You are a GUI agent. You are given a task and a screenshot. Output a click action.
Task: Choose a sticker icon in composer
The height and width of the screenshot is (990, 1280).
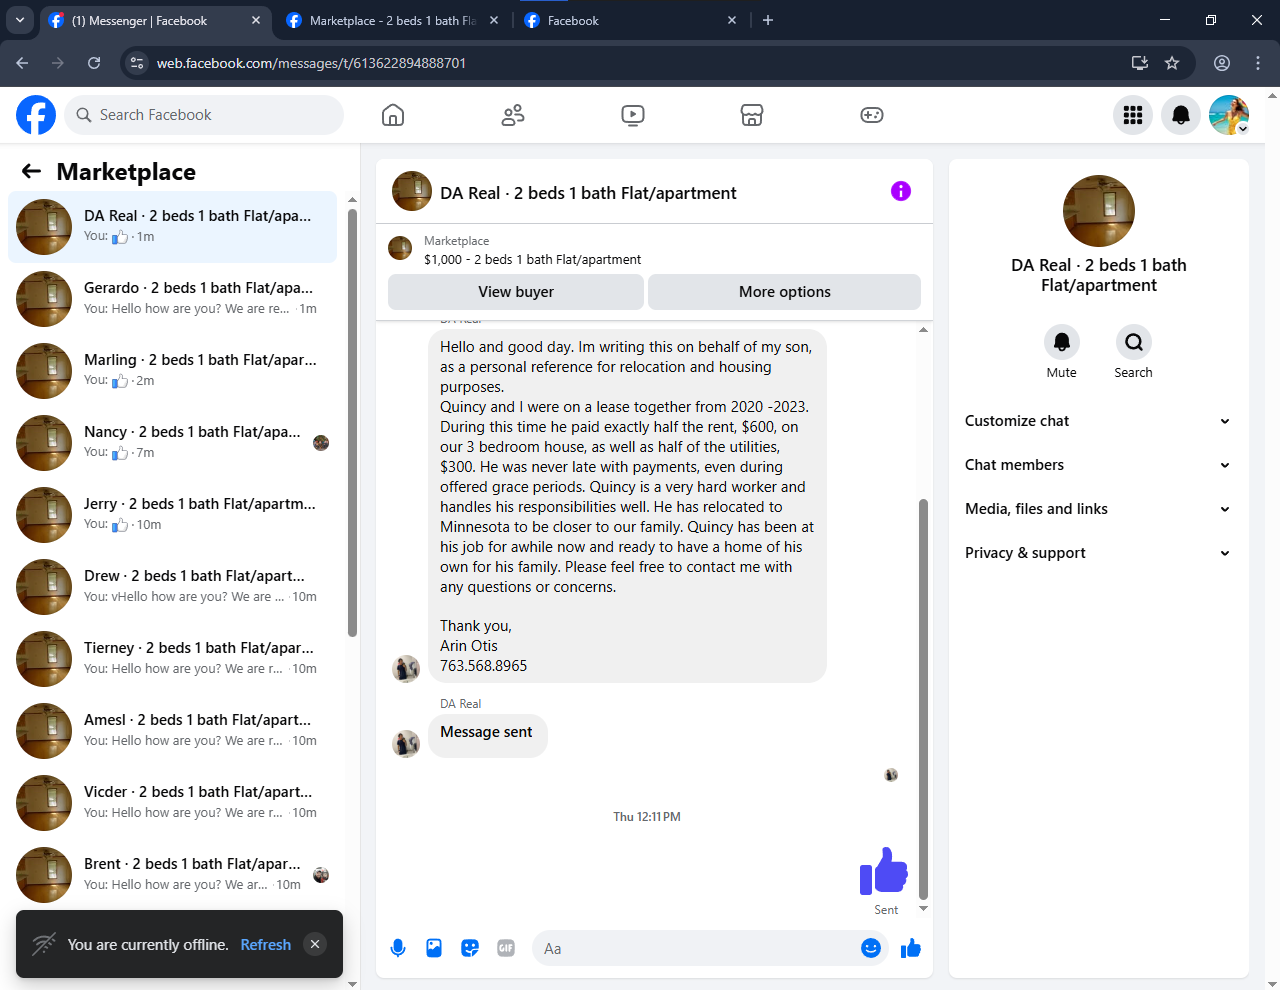click(x=470, y=948)
